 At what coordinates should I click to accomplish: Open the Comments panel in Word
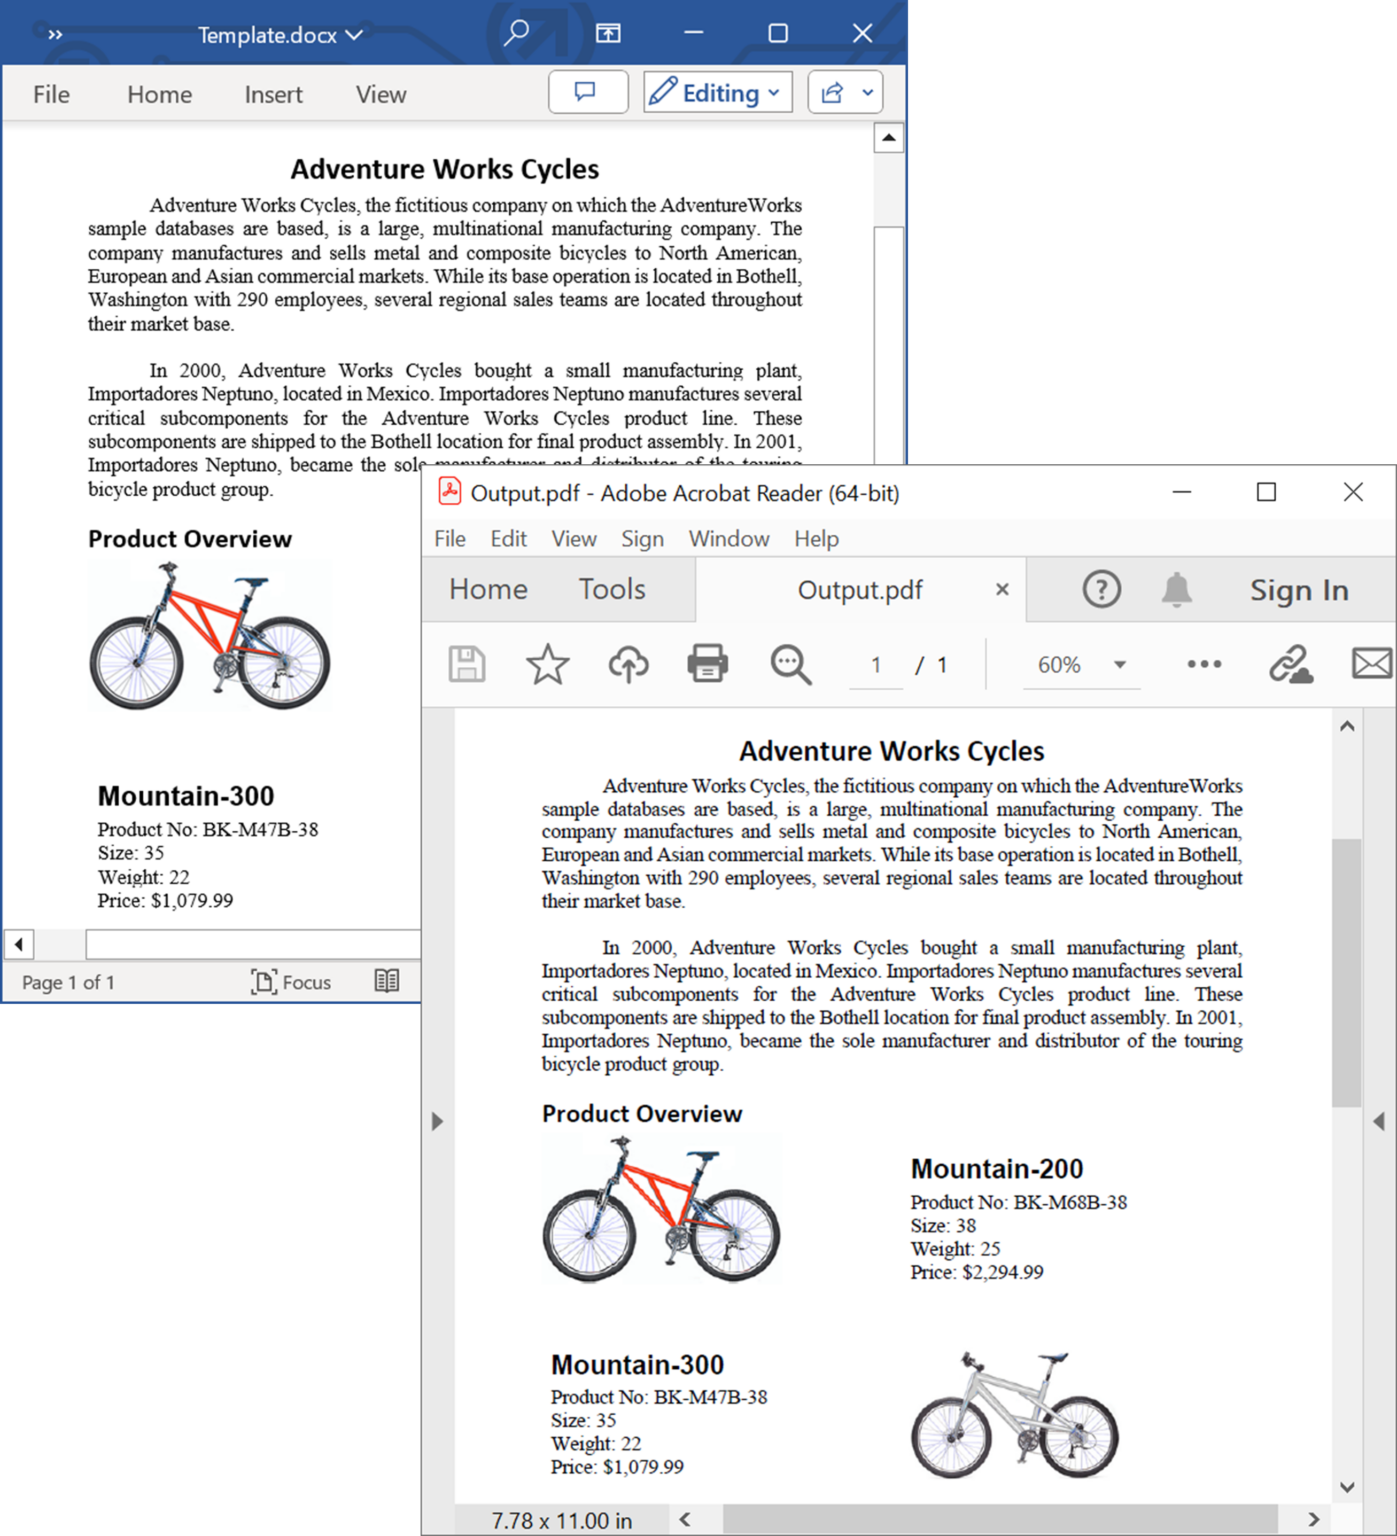[x=588, y=92]
